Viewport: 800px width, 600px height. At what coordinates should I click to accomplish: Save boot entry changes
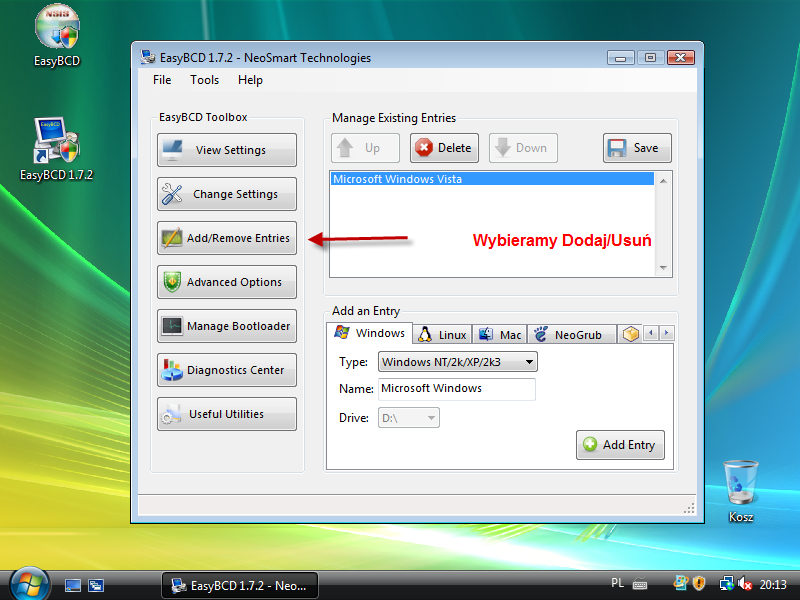coord(637,148)
